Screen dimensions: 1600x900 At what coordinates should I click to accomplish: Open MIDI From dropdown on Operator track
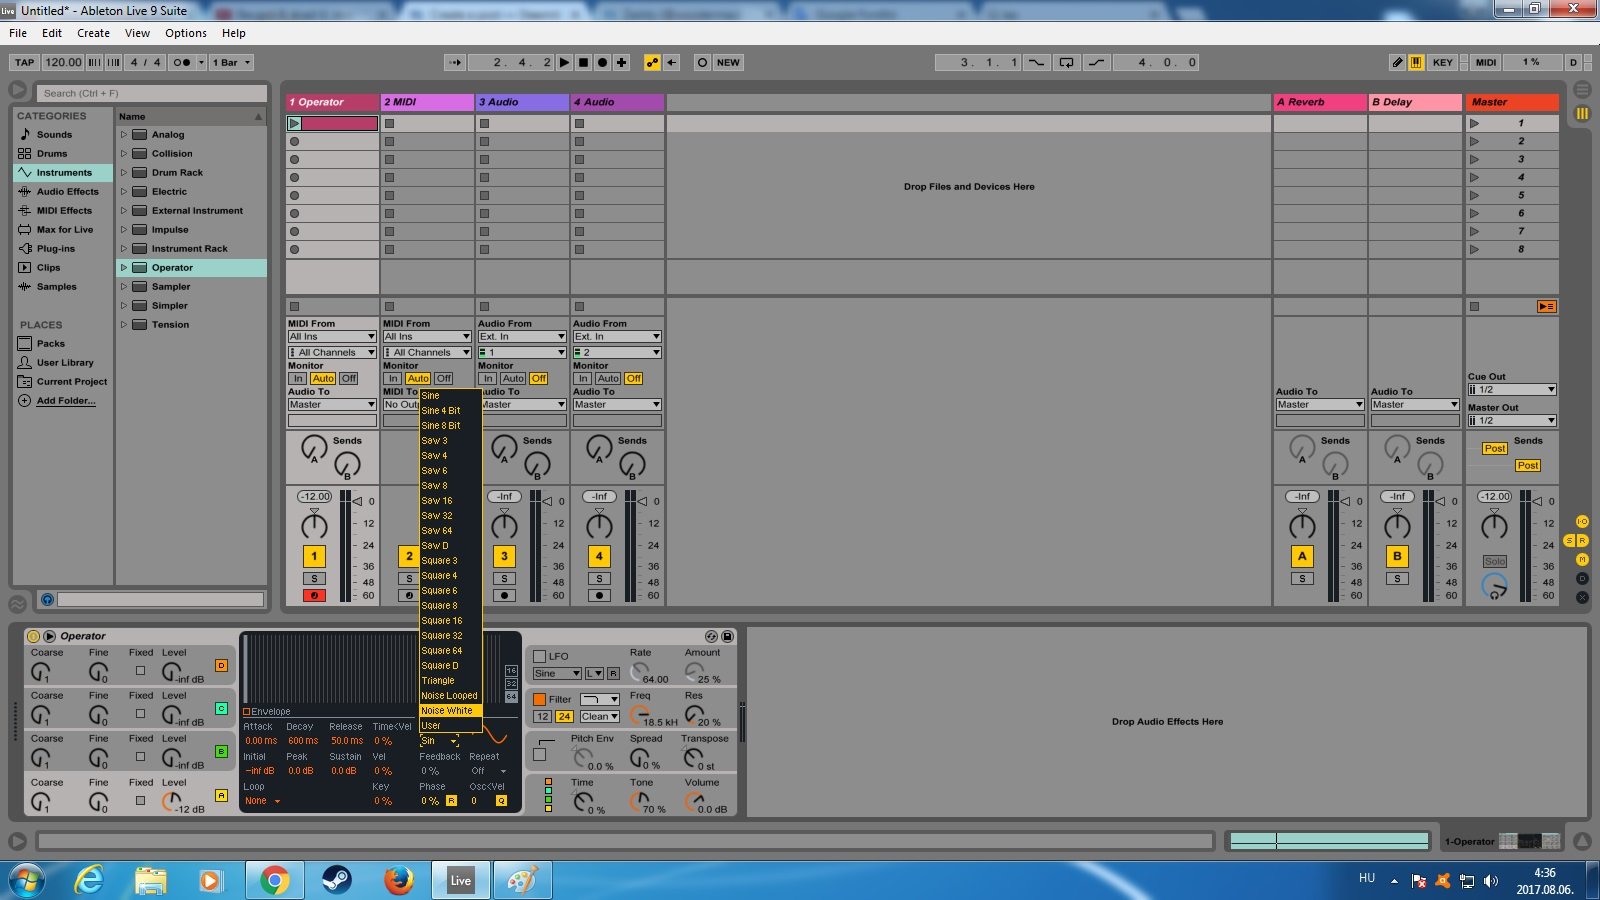(332, 337)
